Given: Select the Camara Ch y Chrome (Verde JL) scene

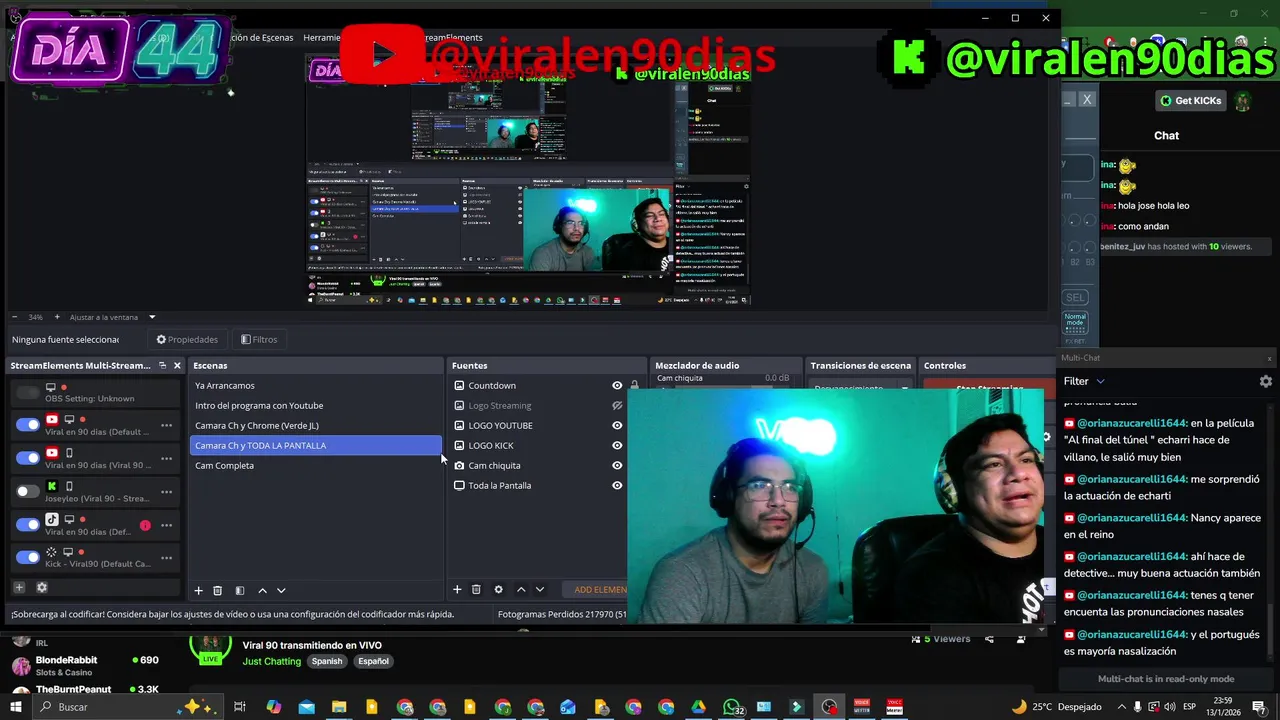Looking at the screenshot, I should point(315,425).
